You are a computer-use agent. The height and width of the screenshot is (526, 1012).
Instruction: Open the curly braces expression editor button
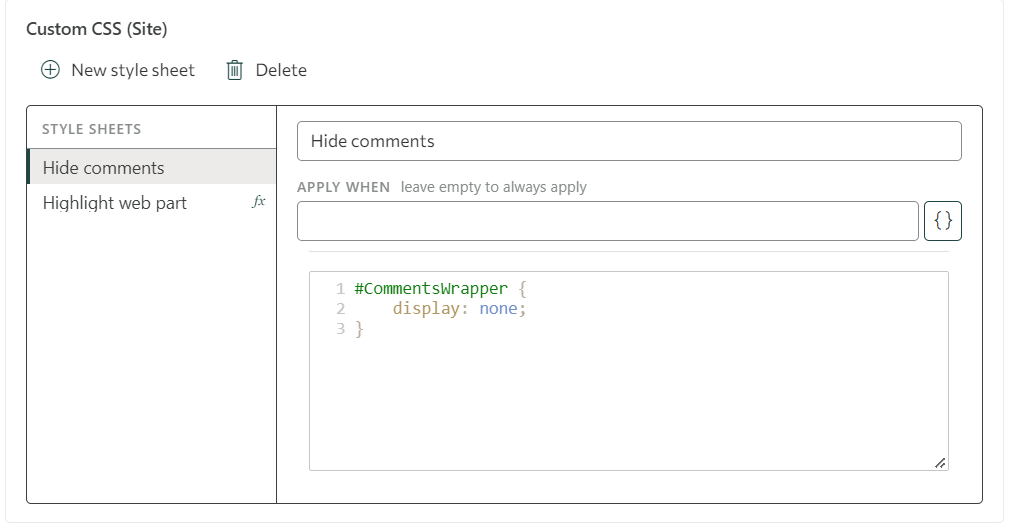coord(942,221)
